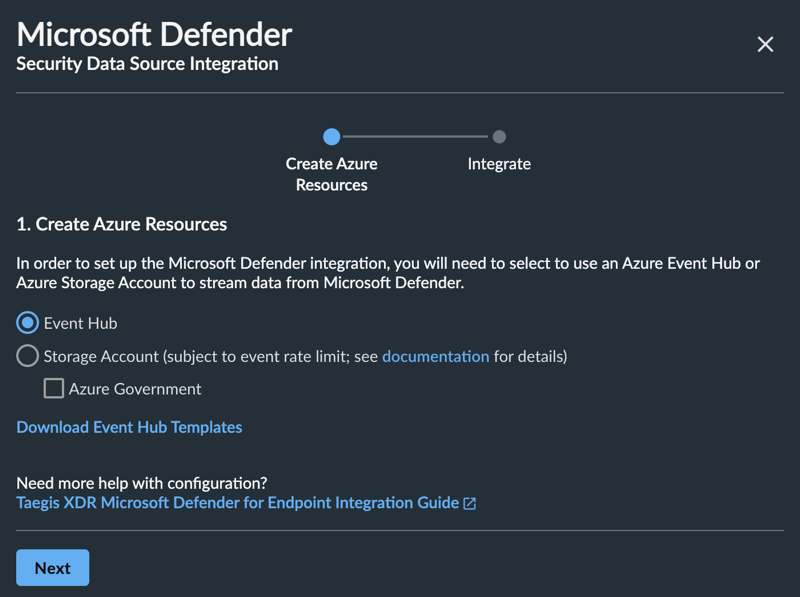Click 'Need more help with configuration?' text
800x597 pixels.
click(142, 483)
